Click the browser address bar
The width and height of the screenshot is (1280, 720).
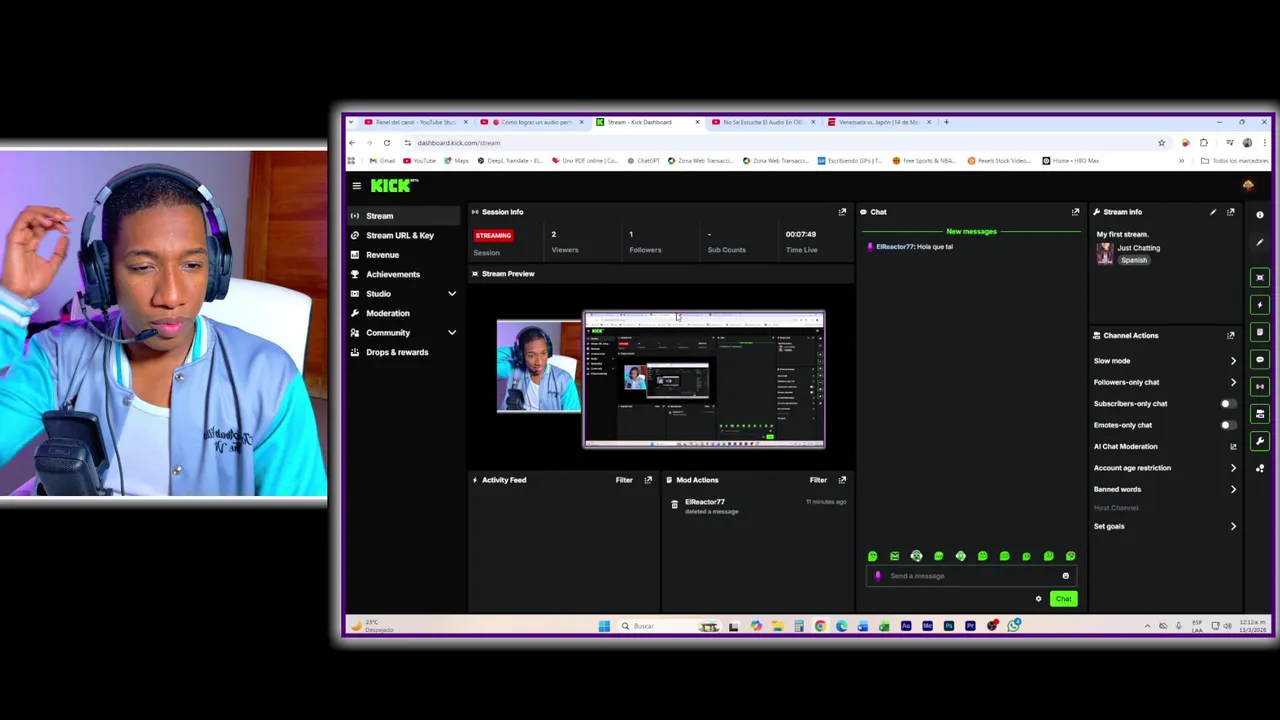[780, 143]
